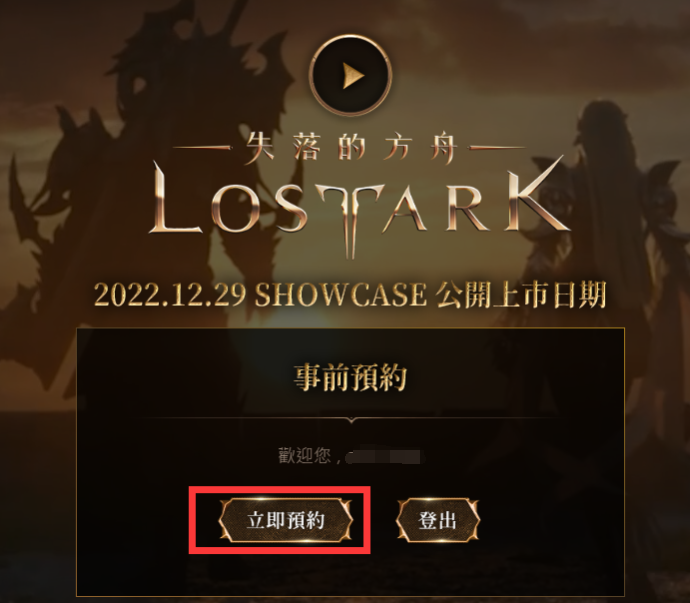Viewport: 690px width, 603px height.
Task: Click the blurred username after 歡迎您
Action: [385, 457]
